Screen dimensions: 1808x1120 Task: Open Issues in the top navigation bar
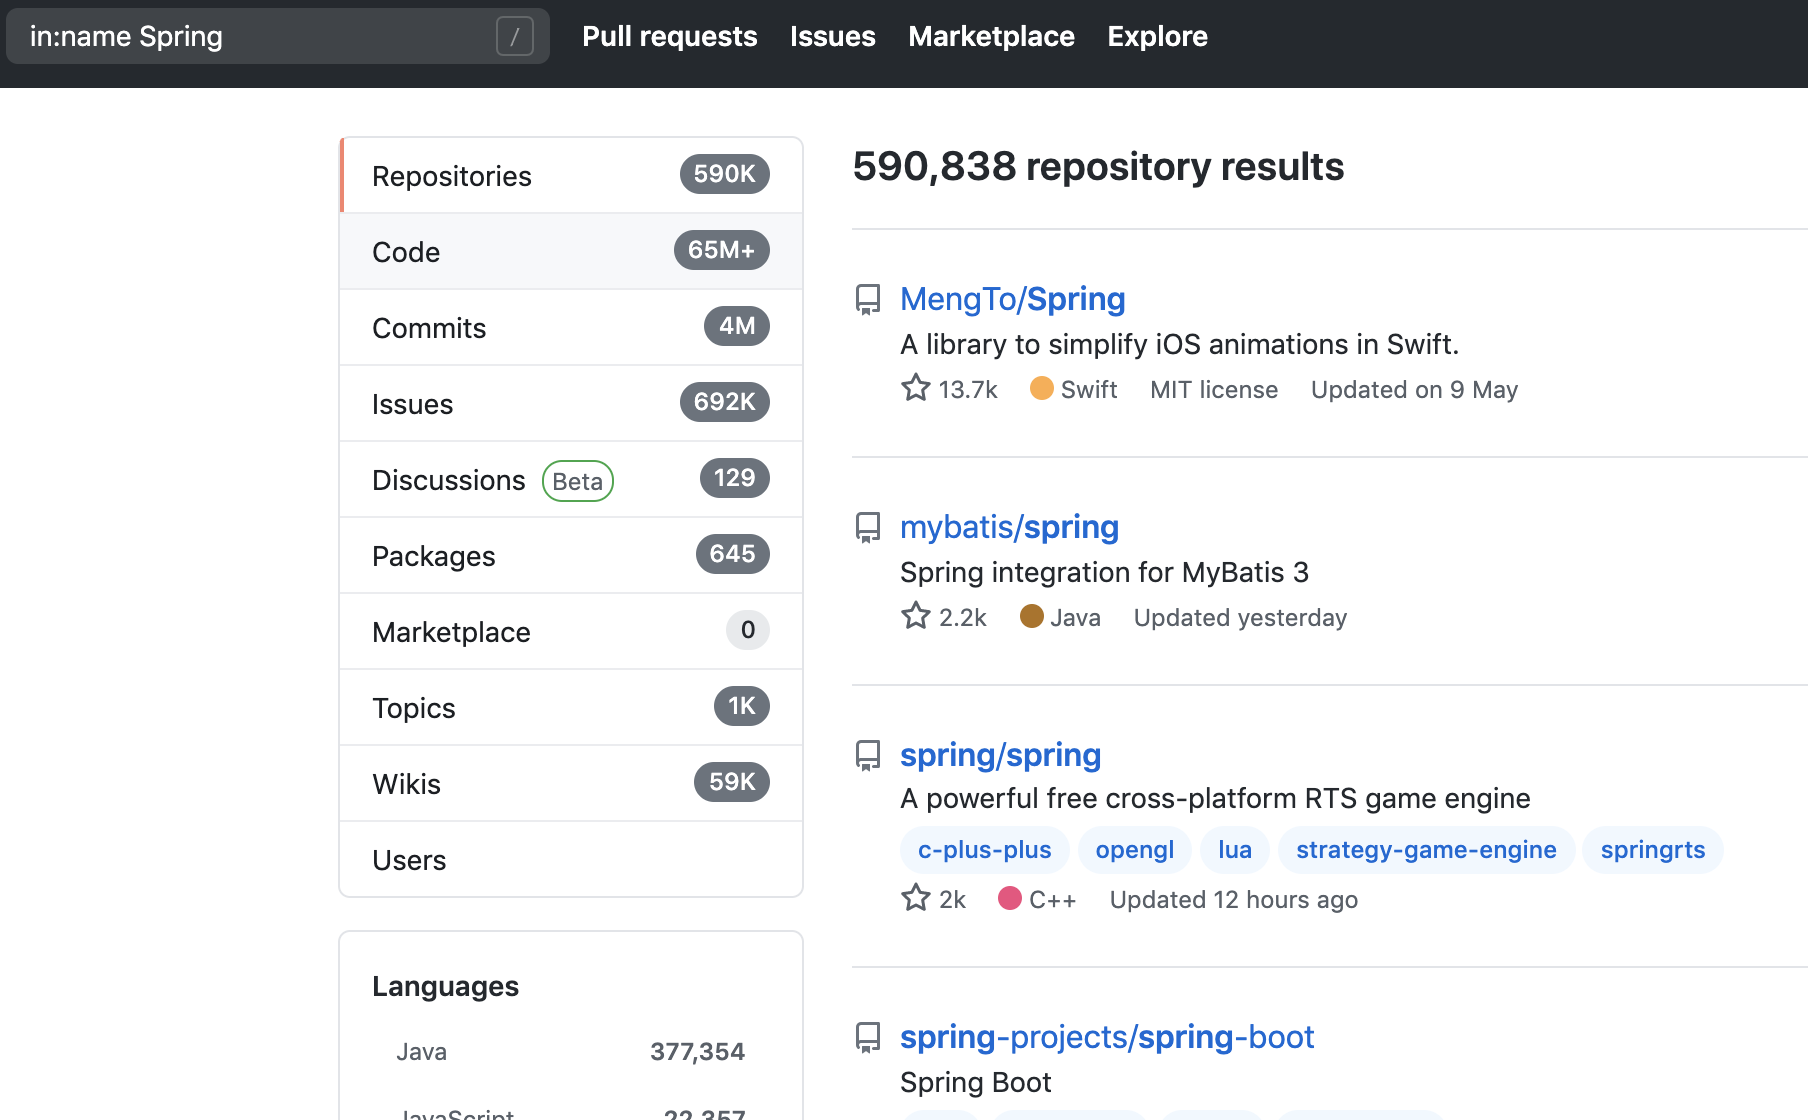pyautogui.click(x=833, y=36)
